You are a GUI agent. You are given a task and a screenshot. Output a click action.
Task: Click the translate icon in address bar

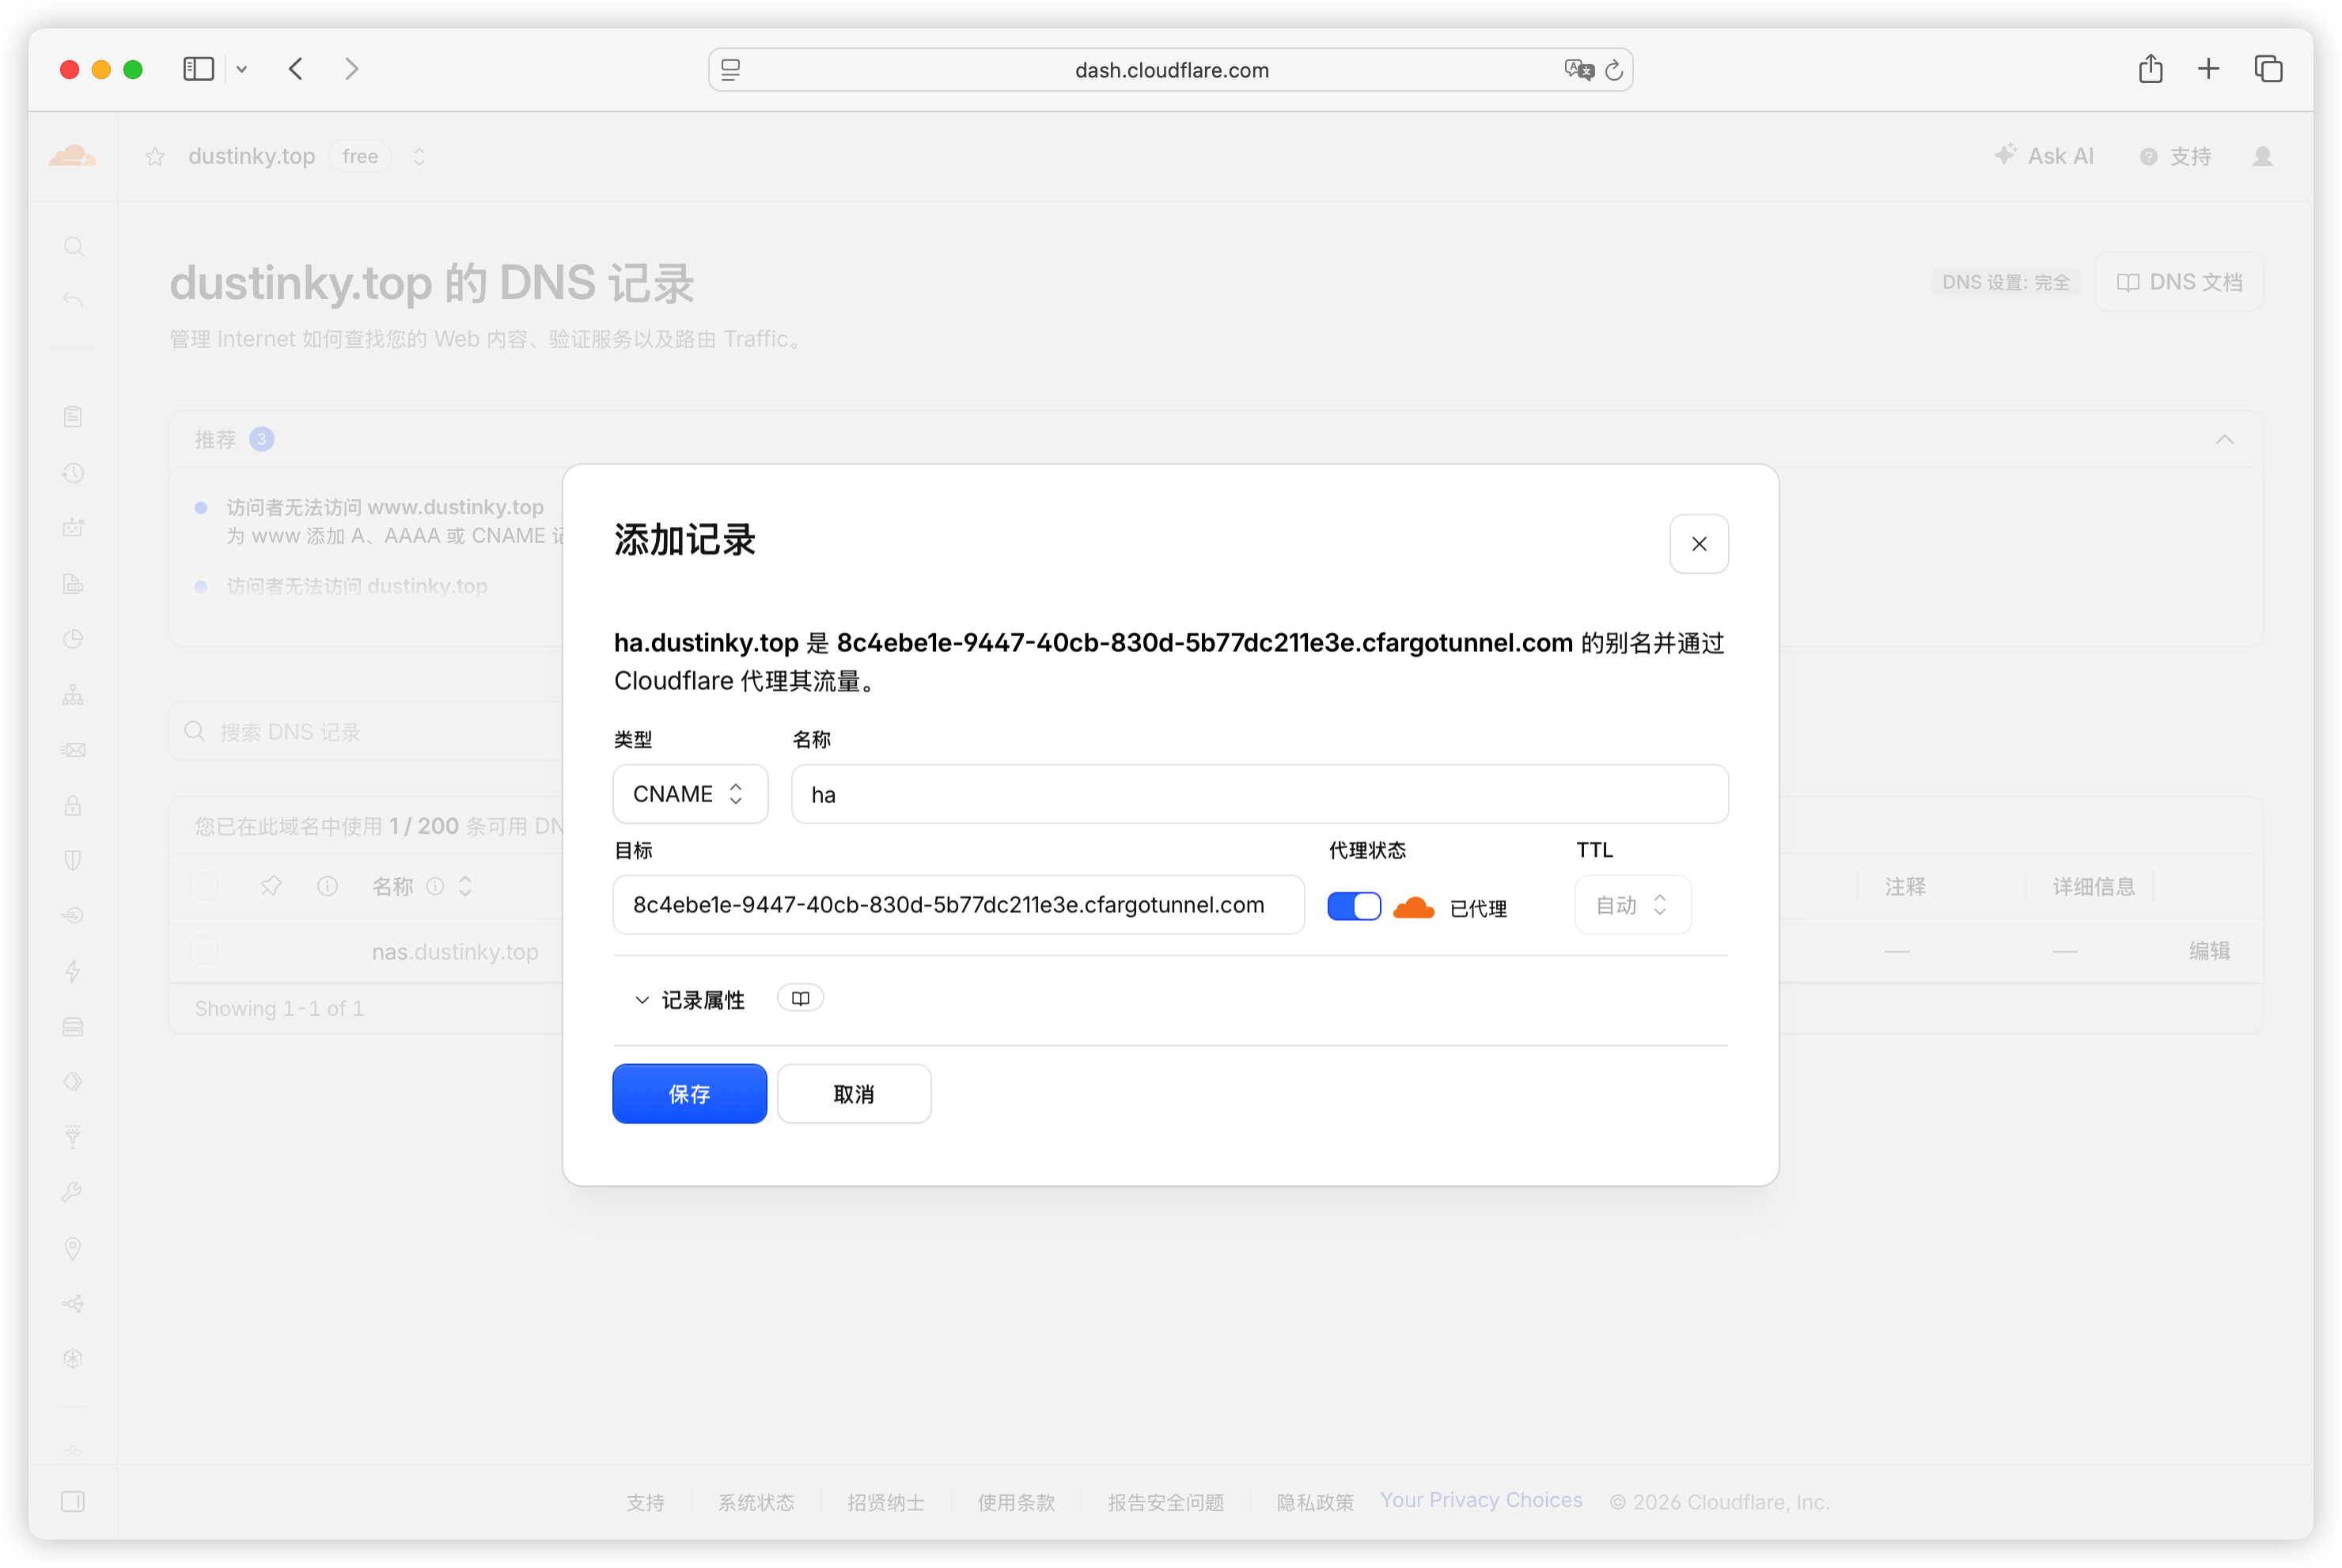point(1579,69)
